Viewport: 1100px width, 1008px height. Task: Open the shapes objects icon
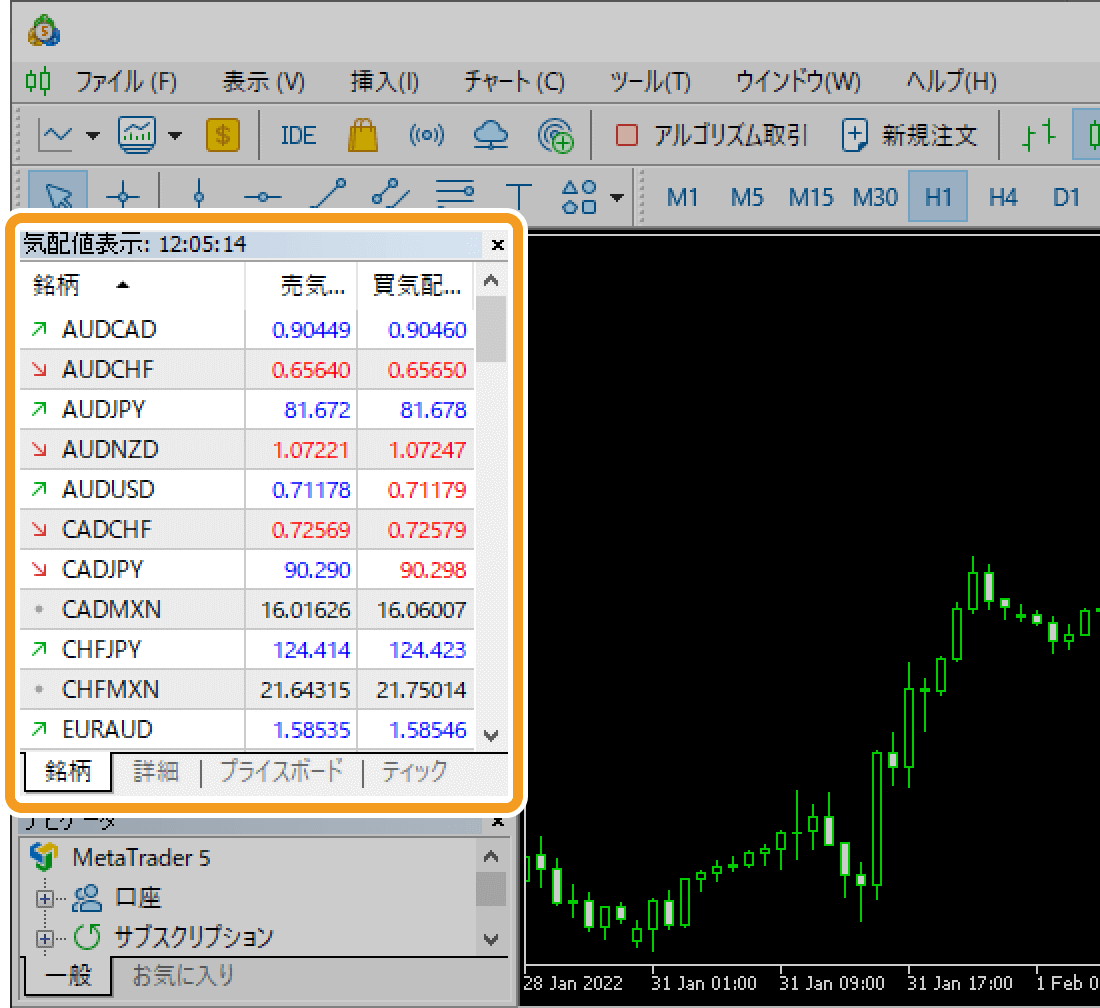pyautogui.click(x=579, y=196)
